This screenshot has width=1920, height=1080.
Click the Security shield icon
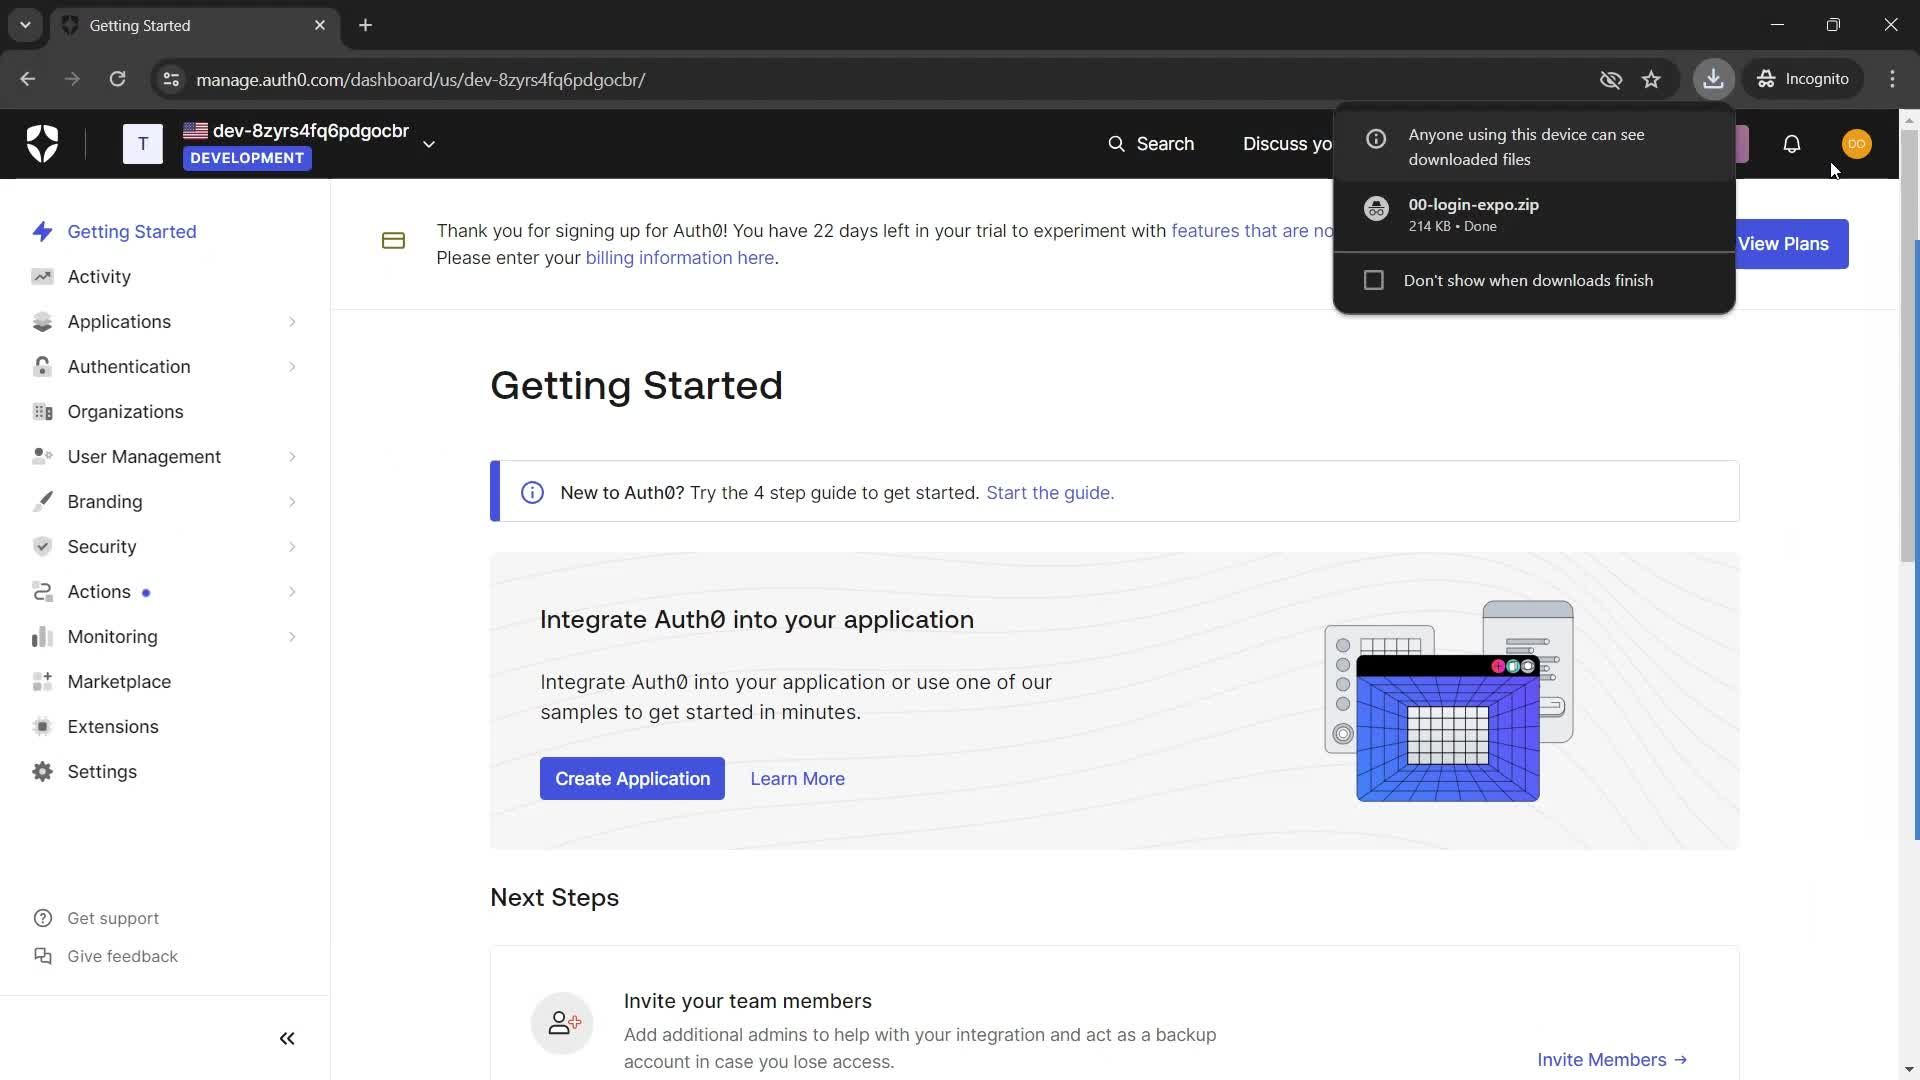click(x=42, y=547)
